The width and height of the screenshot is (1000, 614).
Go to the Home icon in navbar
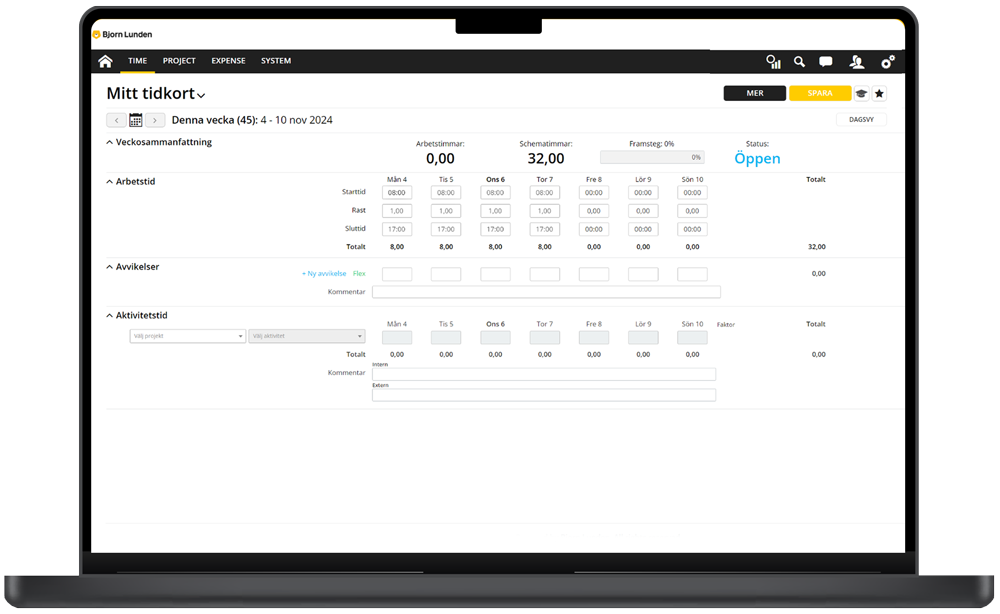coord(105,61)
